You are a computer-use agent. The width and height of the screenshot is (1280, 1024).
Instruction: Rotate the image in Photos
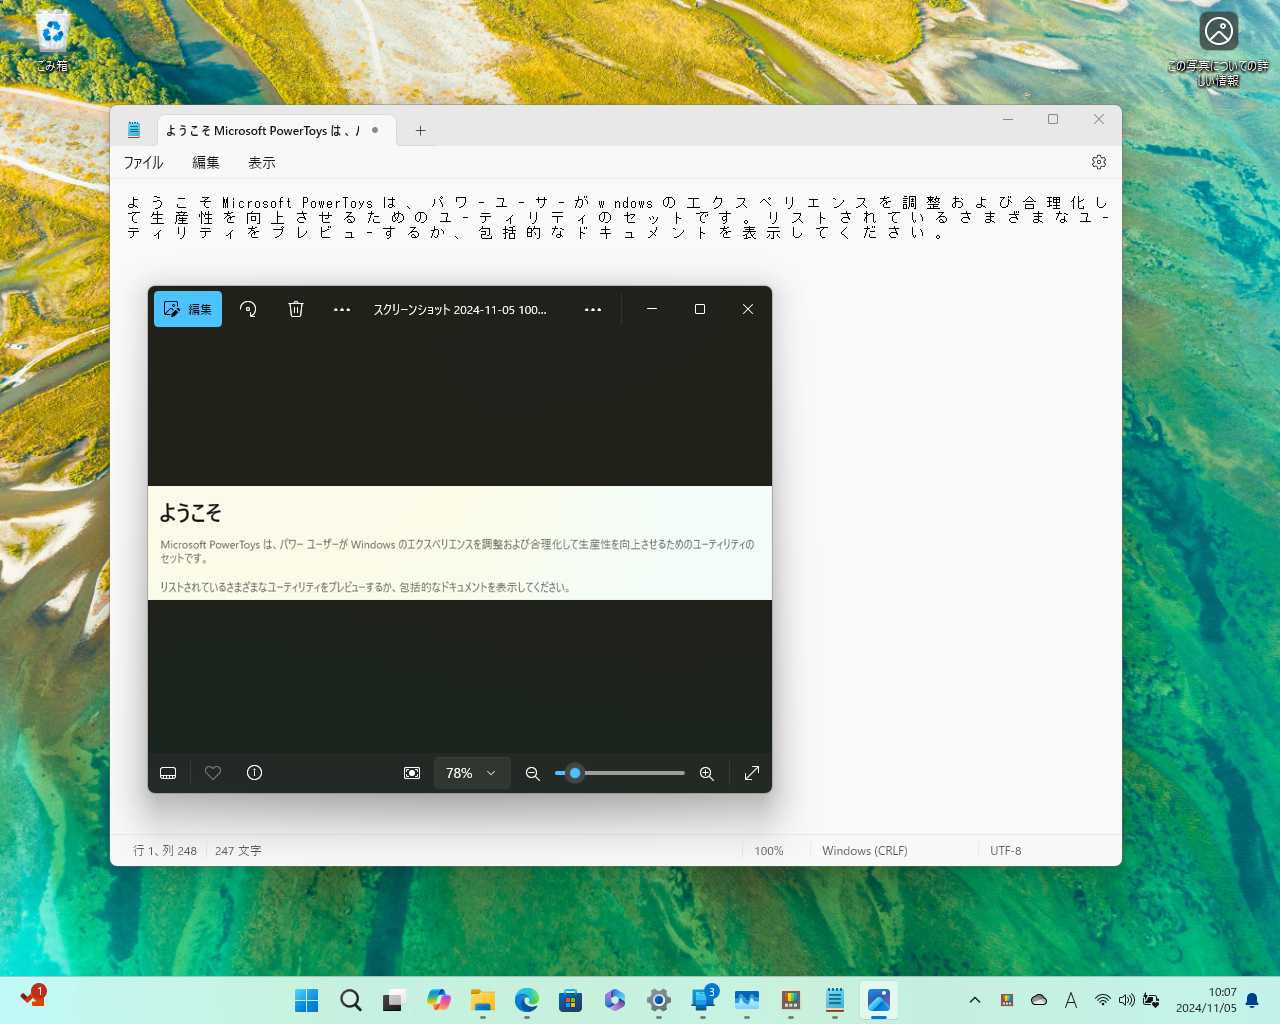point(249,309)
